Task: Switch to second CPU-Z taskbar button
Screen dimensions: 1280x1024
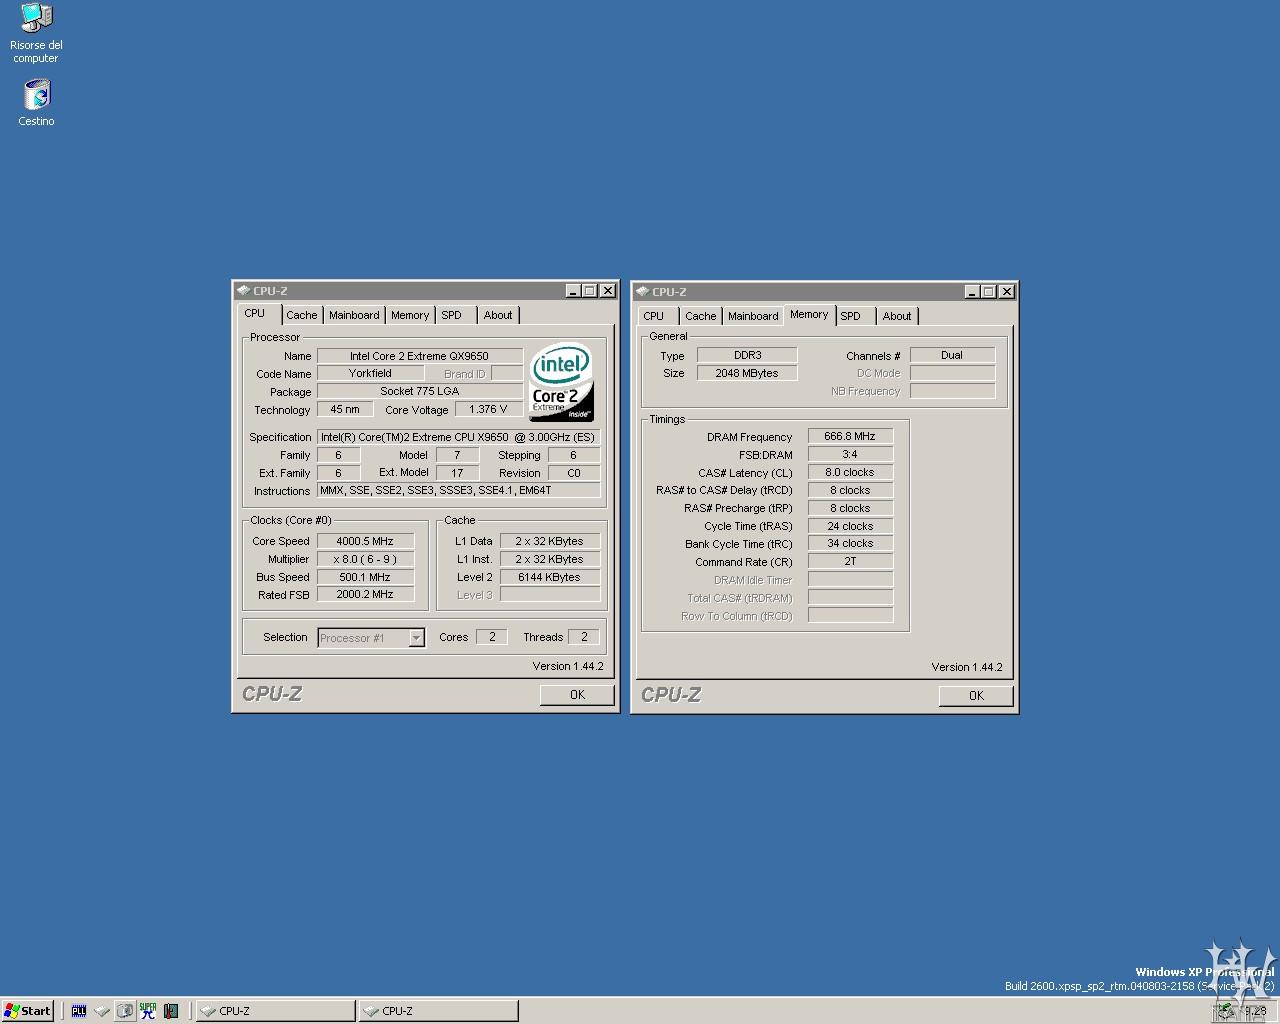Action: [439, 1011]
